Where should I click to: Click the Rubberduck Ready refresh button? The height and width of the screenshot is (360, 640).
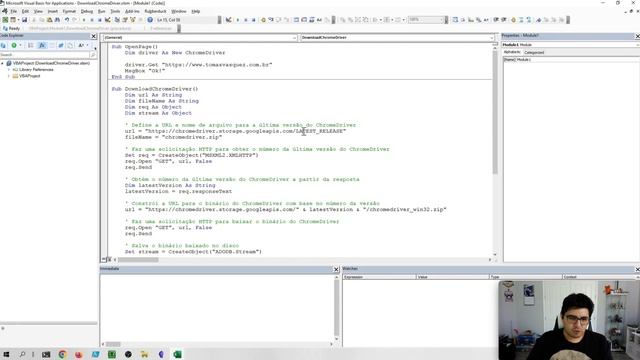point(11,29)
